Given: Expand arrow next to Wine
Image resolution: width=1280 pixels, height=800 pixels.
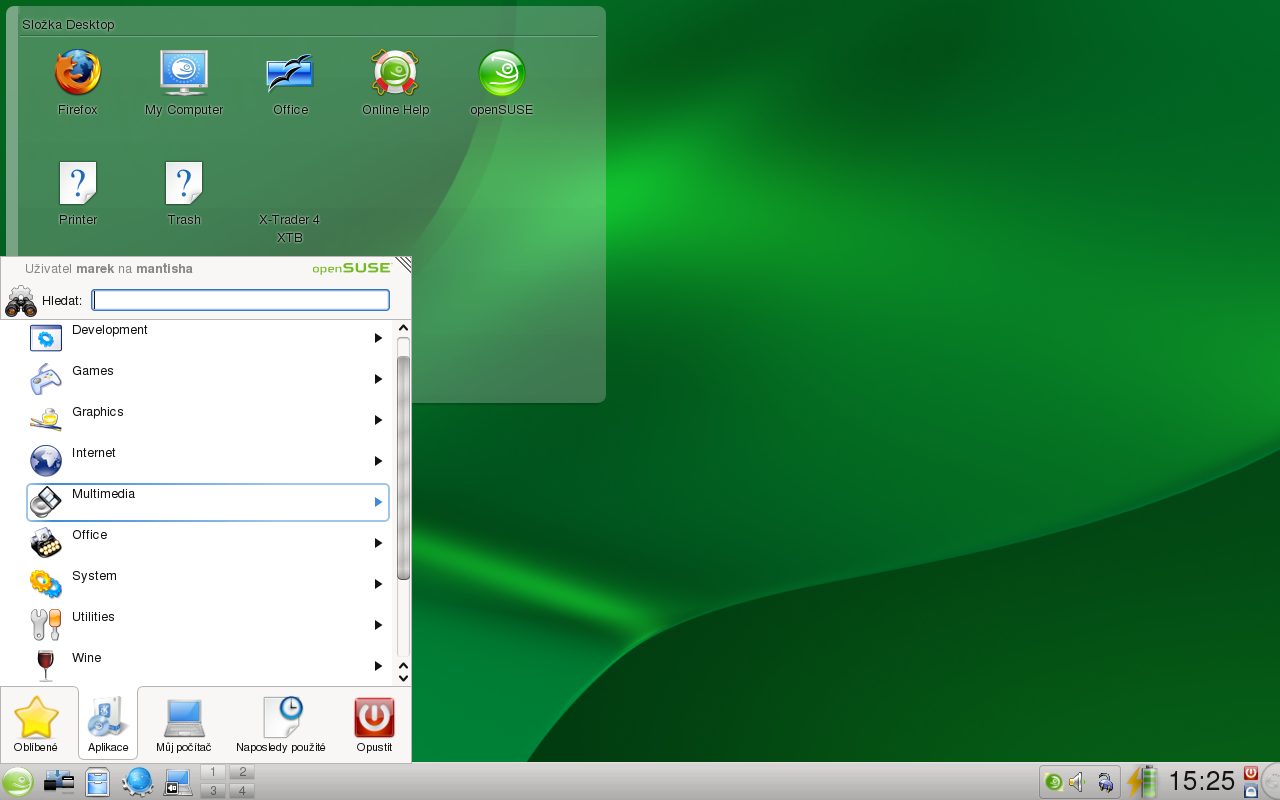Looking at the screenshot, I should (378, 666).
